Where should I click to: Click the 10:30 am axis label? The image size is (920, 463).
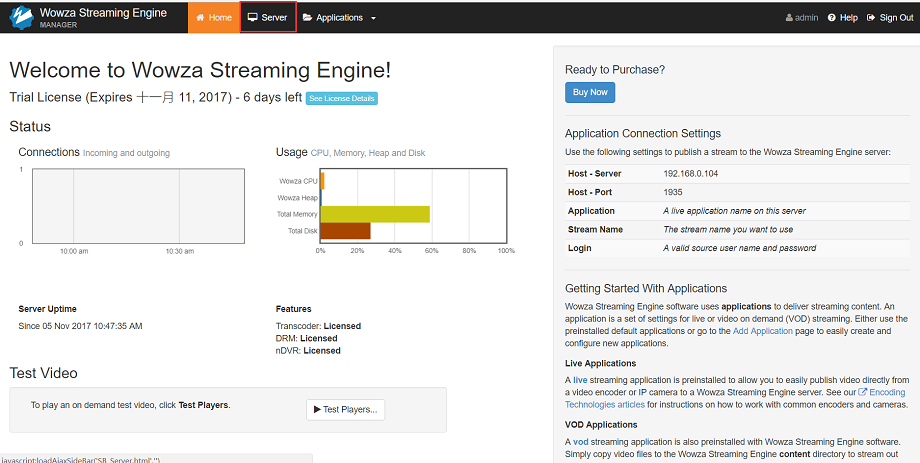180,251
